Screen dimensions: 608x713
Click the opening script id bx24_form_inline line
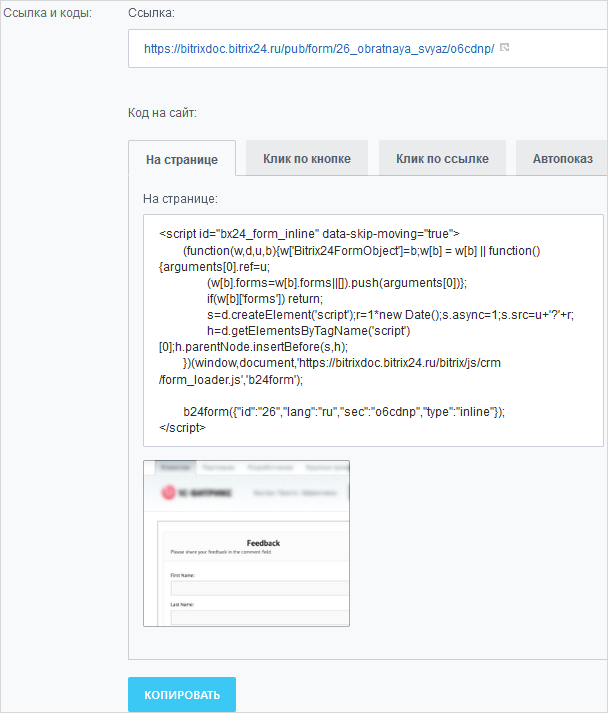309,234
